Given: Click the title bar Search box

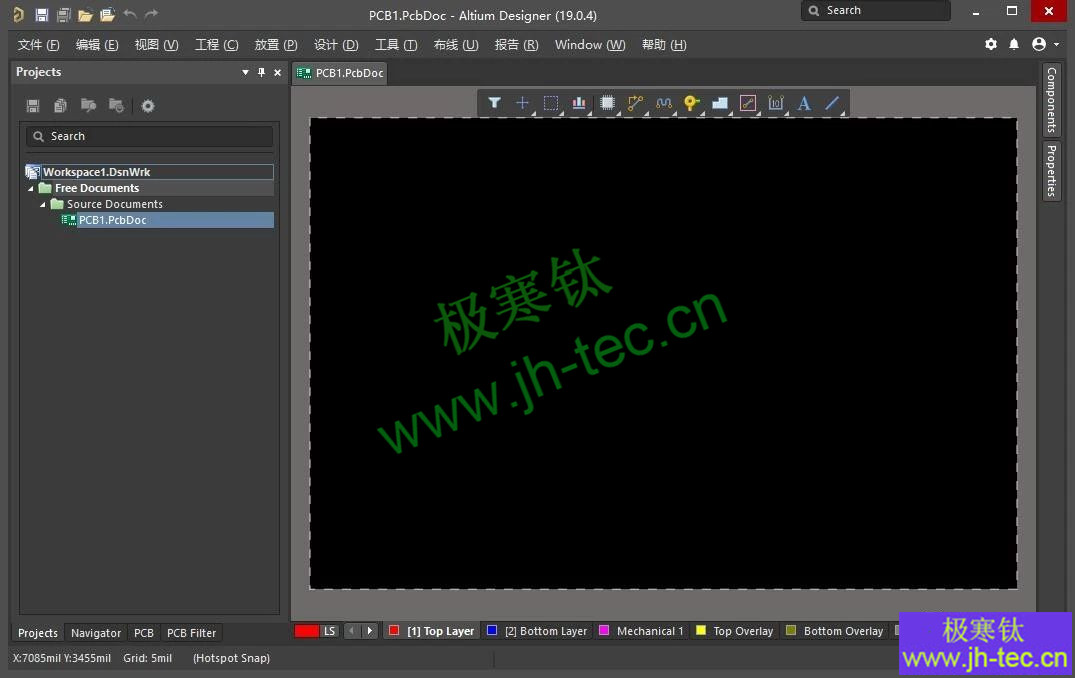Looking at the screenshot, I should tap(875, 10).
